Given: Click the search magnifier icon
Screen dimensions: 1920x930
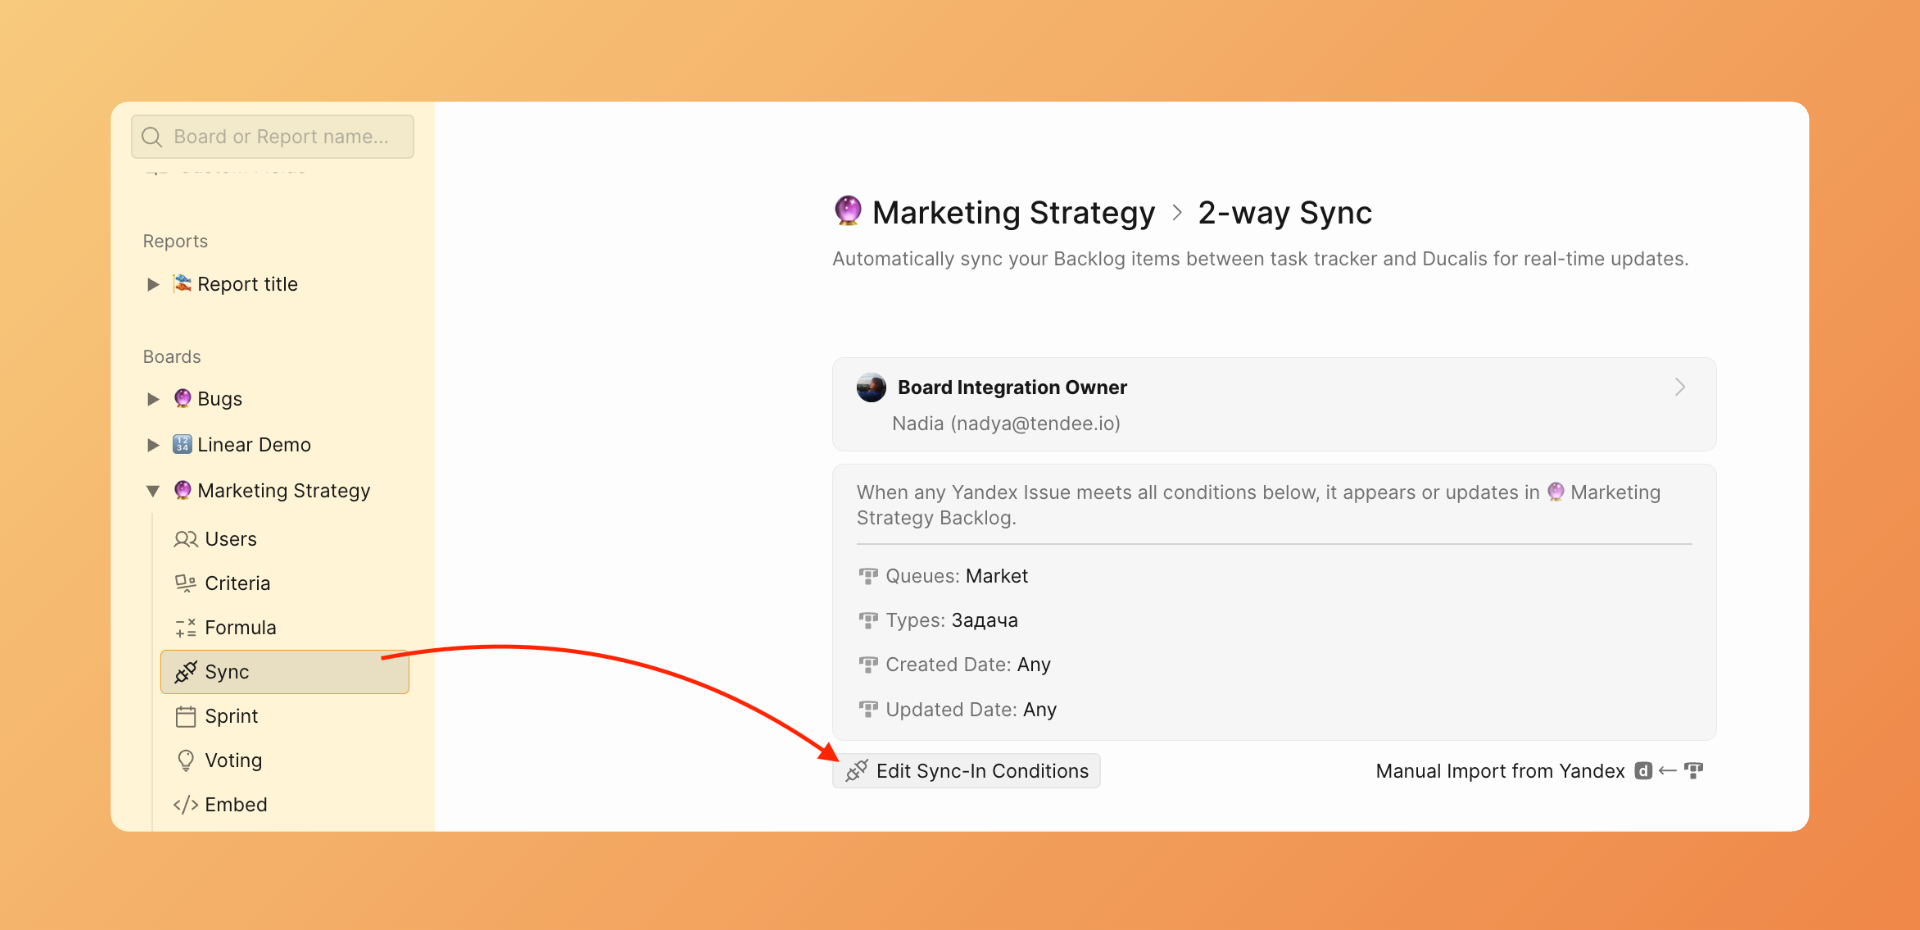Looking at the screenshot, I should [152, 137].
